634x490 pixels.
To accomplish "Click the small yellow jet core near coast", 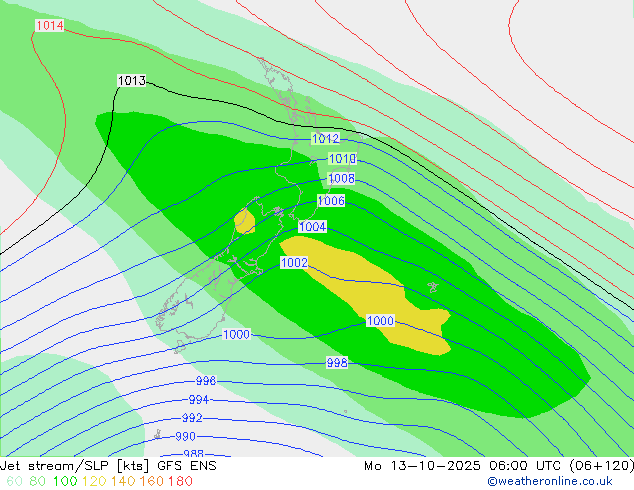I will tap(245, 221).
